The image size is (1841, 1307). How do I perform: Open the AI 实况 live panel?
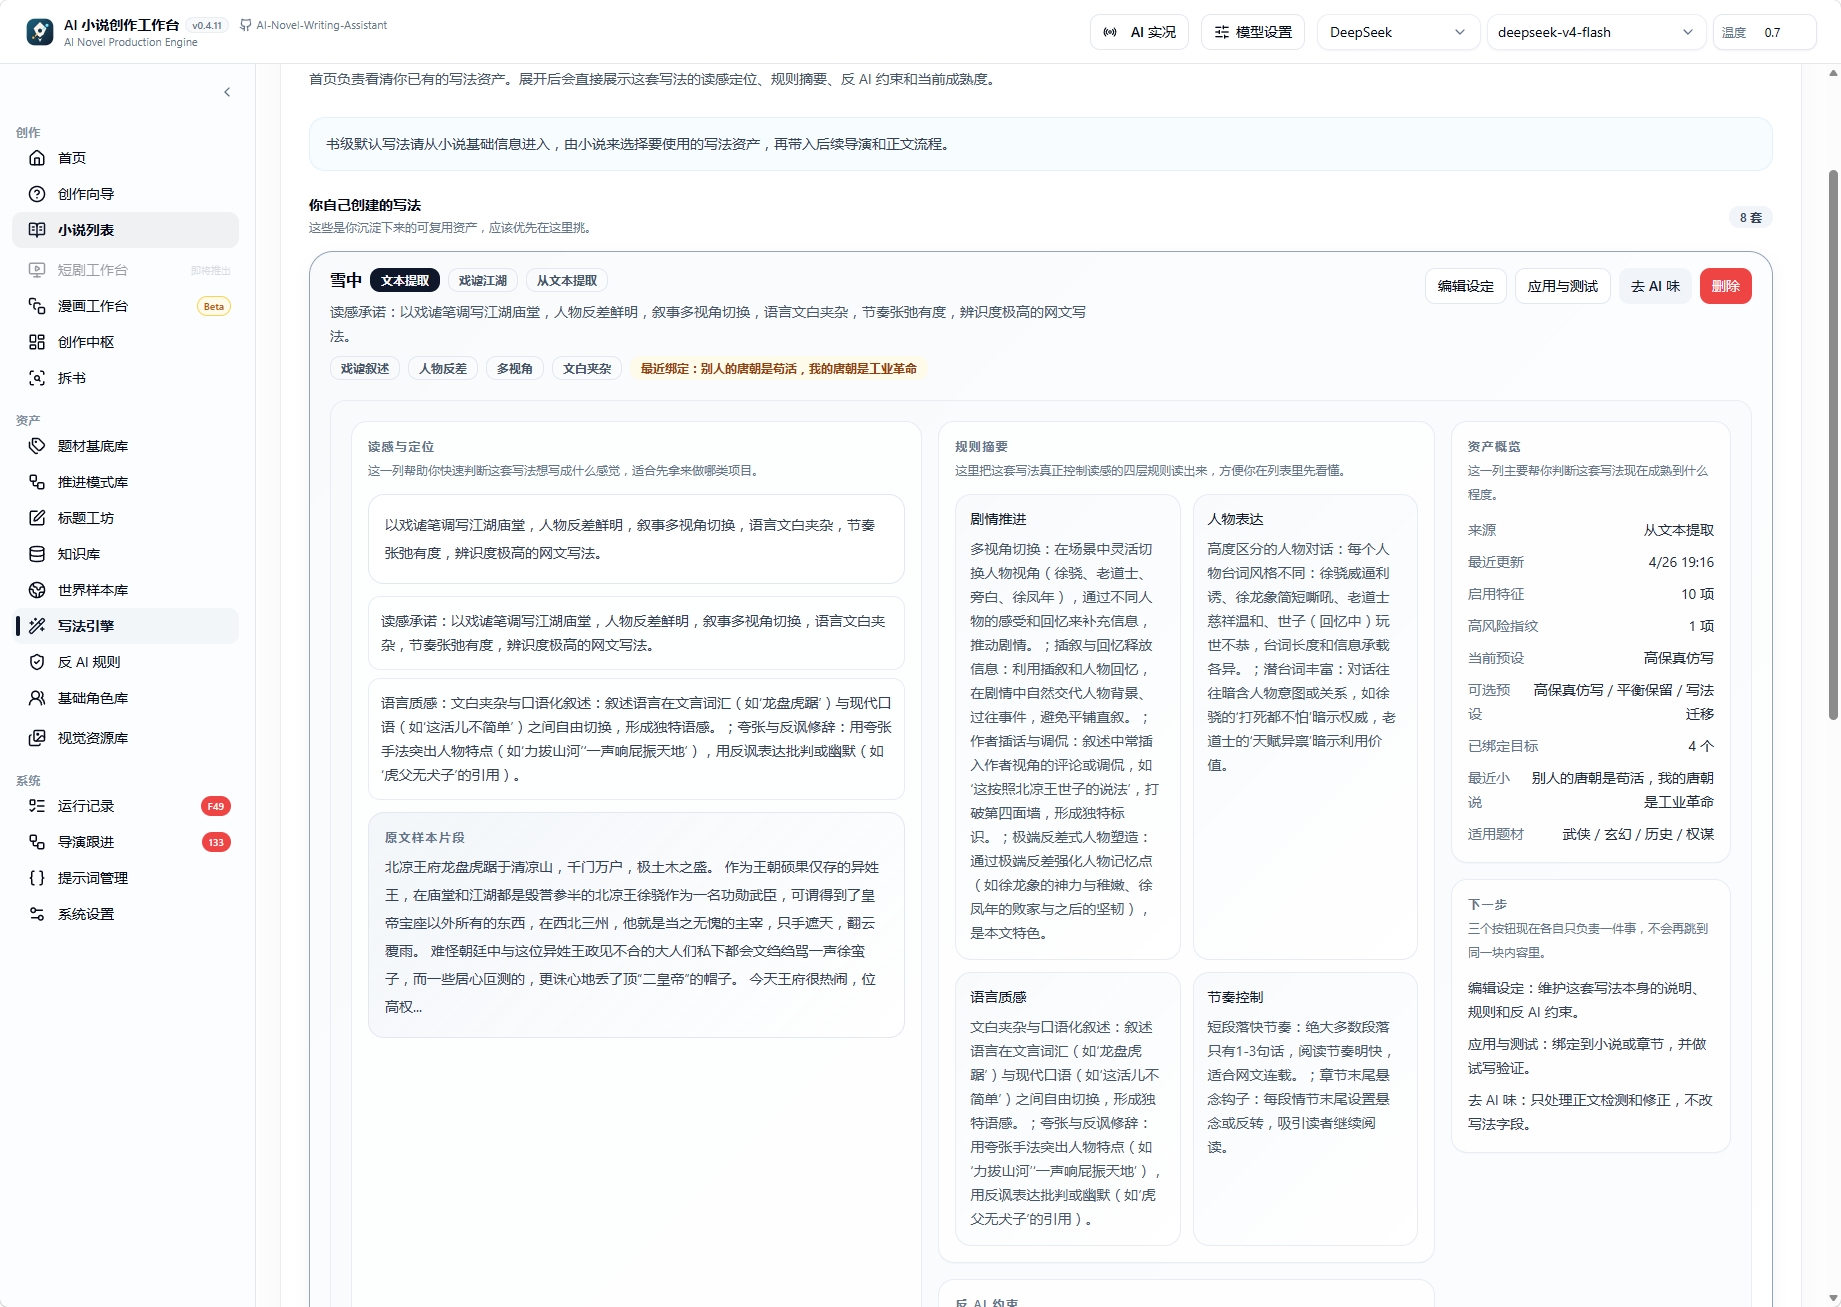(x=1139, y=32)
